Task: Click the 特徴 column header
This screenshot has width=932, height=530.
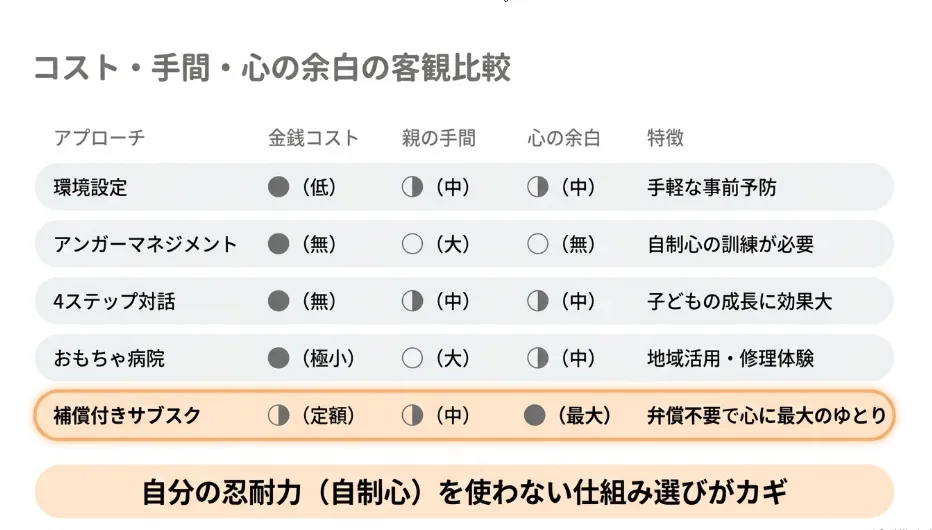Action: click(665, 138)
